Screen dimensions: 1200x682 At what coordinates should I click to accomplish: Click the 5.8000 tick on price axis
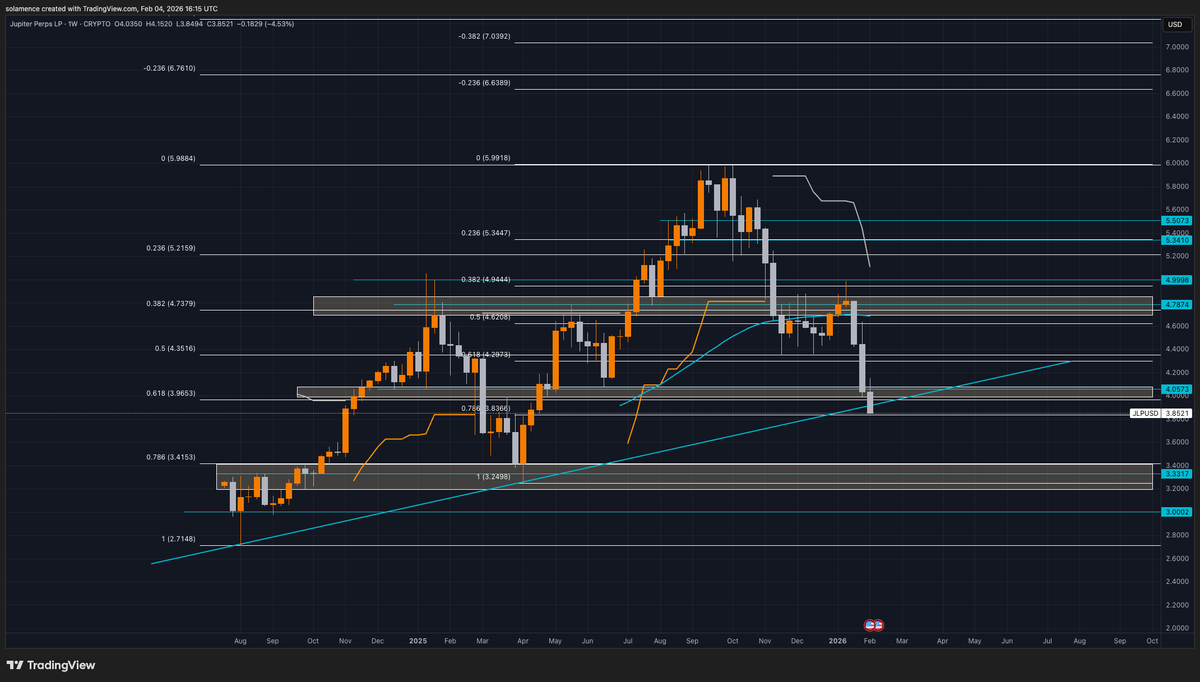pyautogui.click(x=1177, y=186)
